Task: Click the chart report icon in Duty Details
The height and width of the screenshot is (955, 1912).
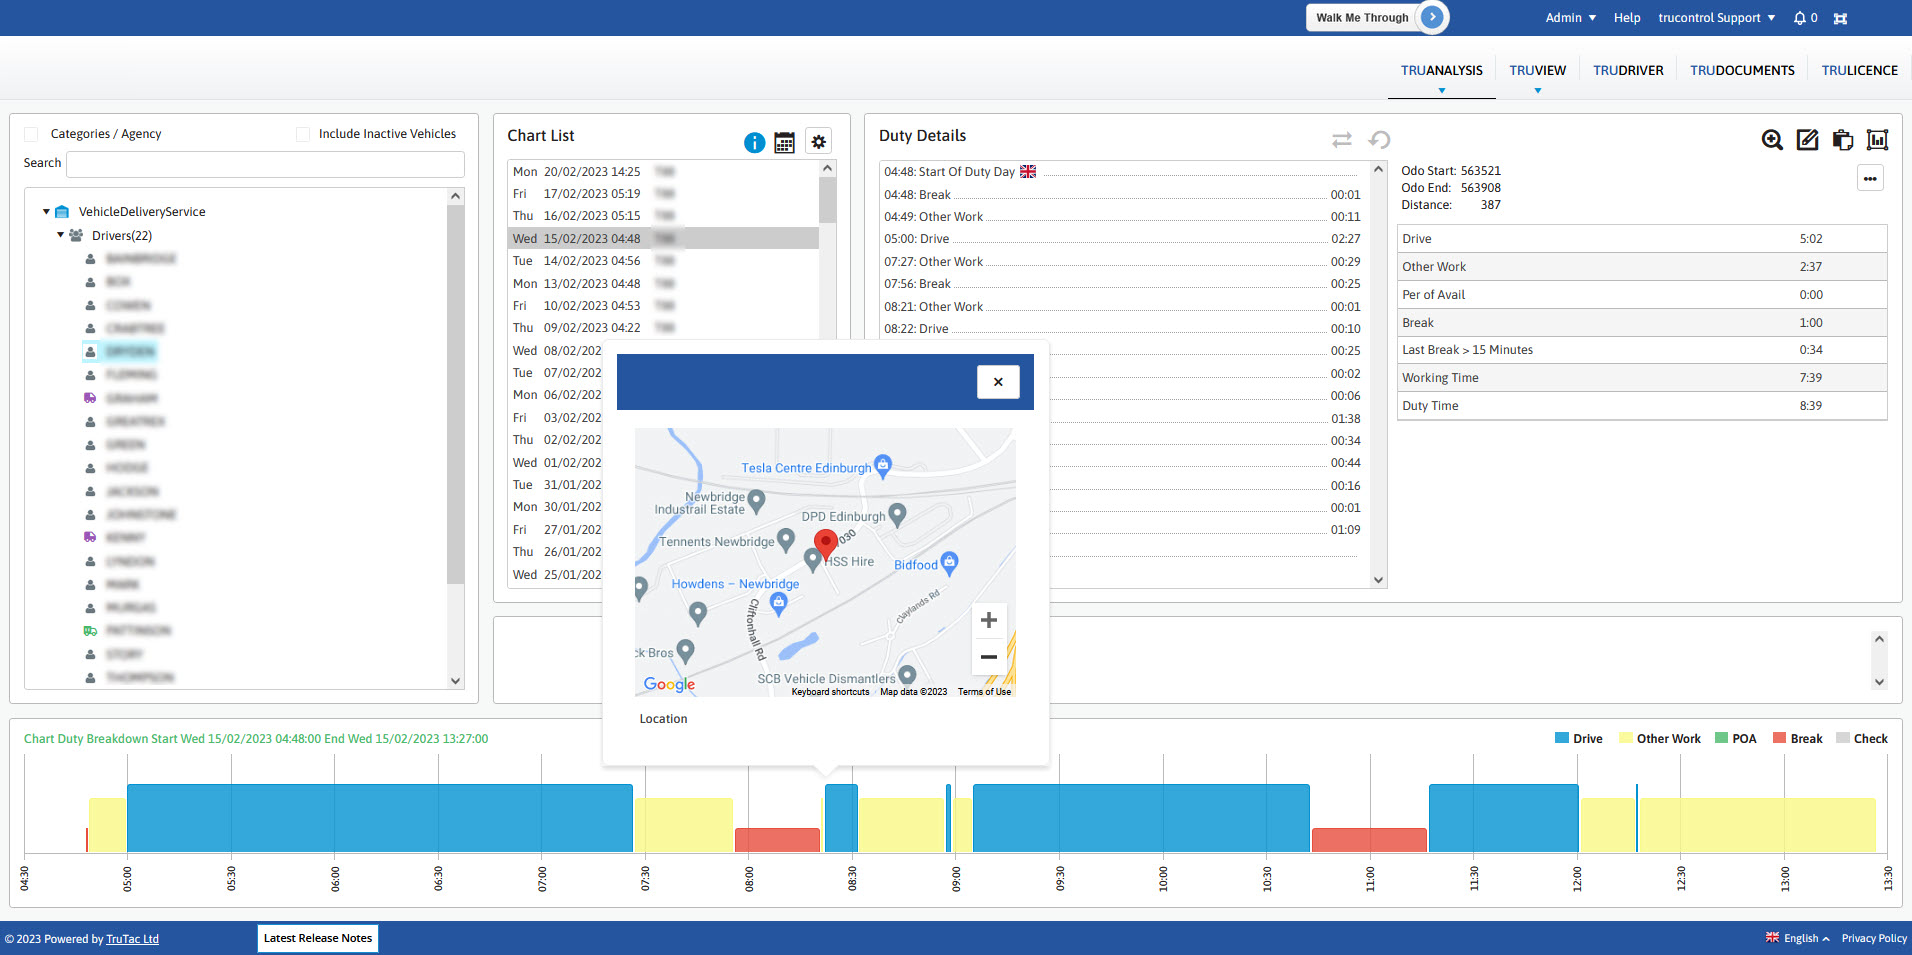Action: tap(1877, 140)
